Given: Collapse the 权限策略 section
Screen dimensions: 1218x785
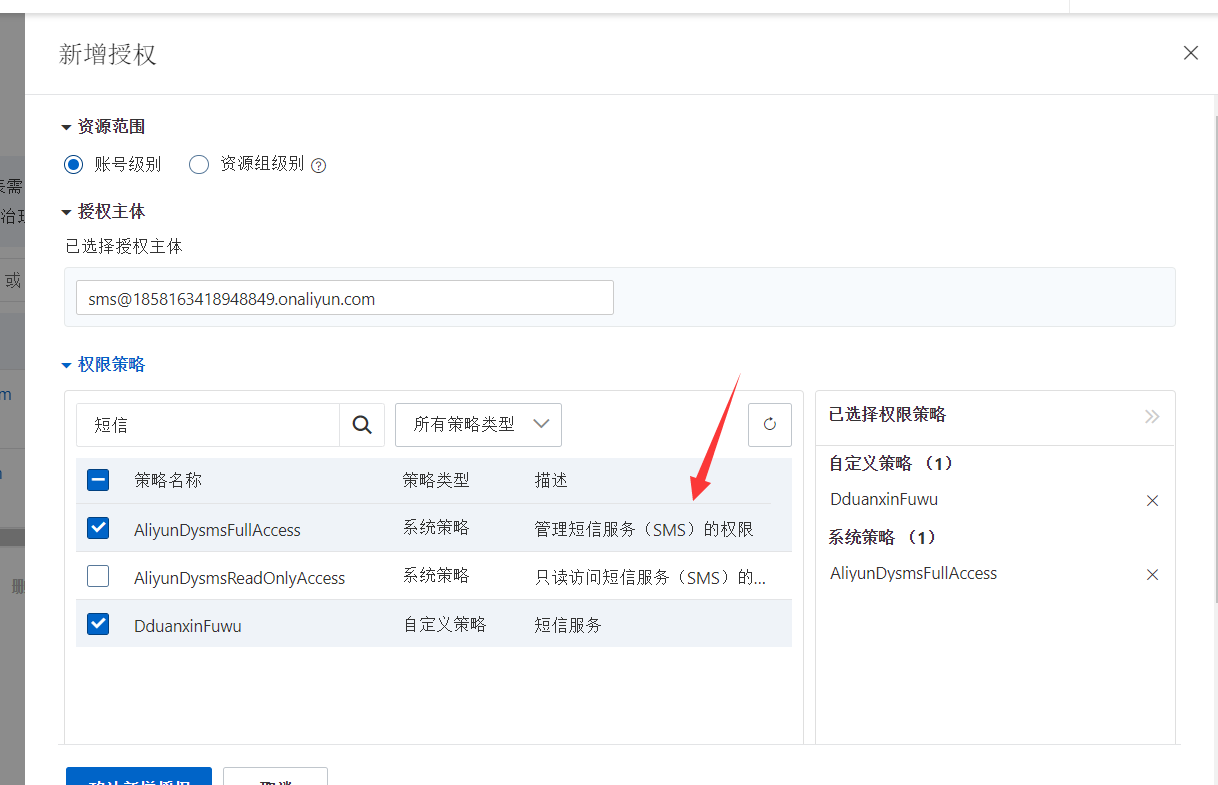Looking at the screenshot, I should 67,365.
